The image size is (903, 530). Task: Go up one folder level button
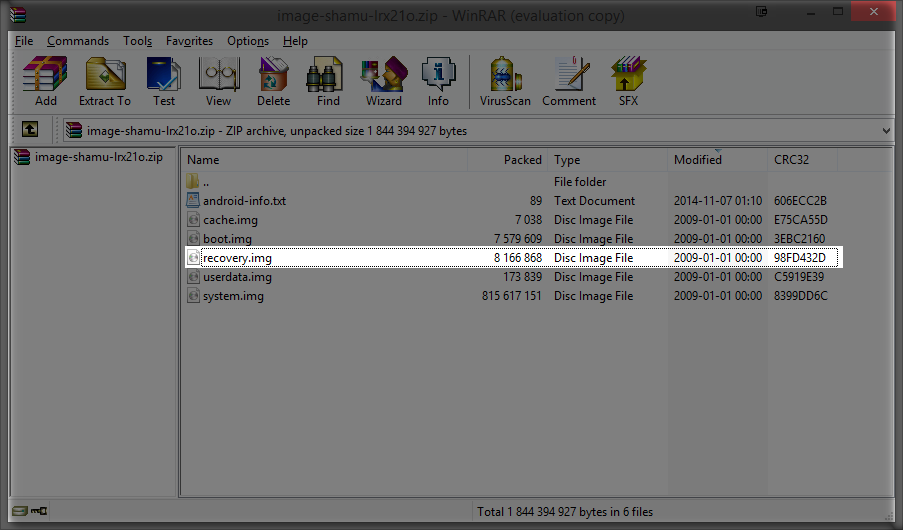click(x=30, y=130)
